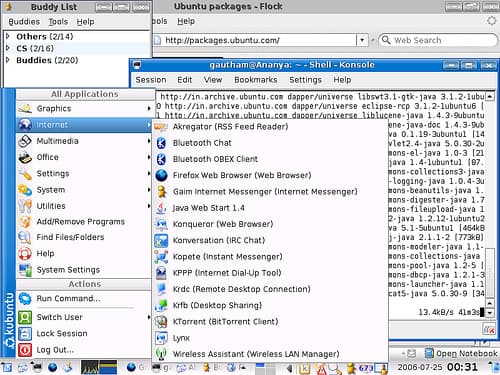Expand the System submenu
The height and width of the screenshot is (375, 500).
pos(84,190)
